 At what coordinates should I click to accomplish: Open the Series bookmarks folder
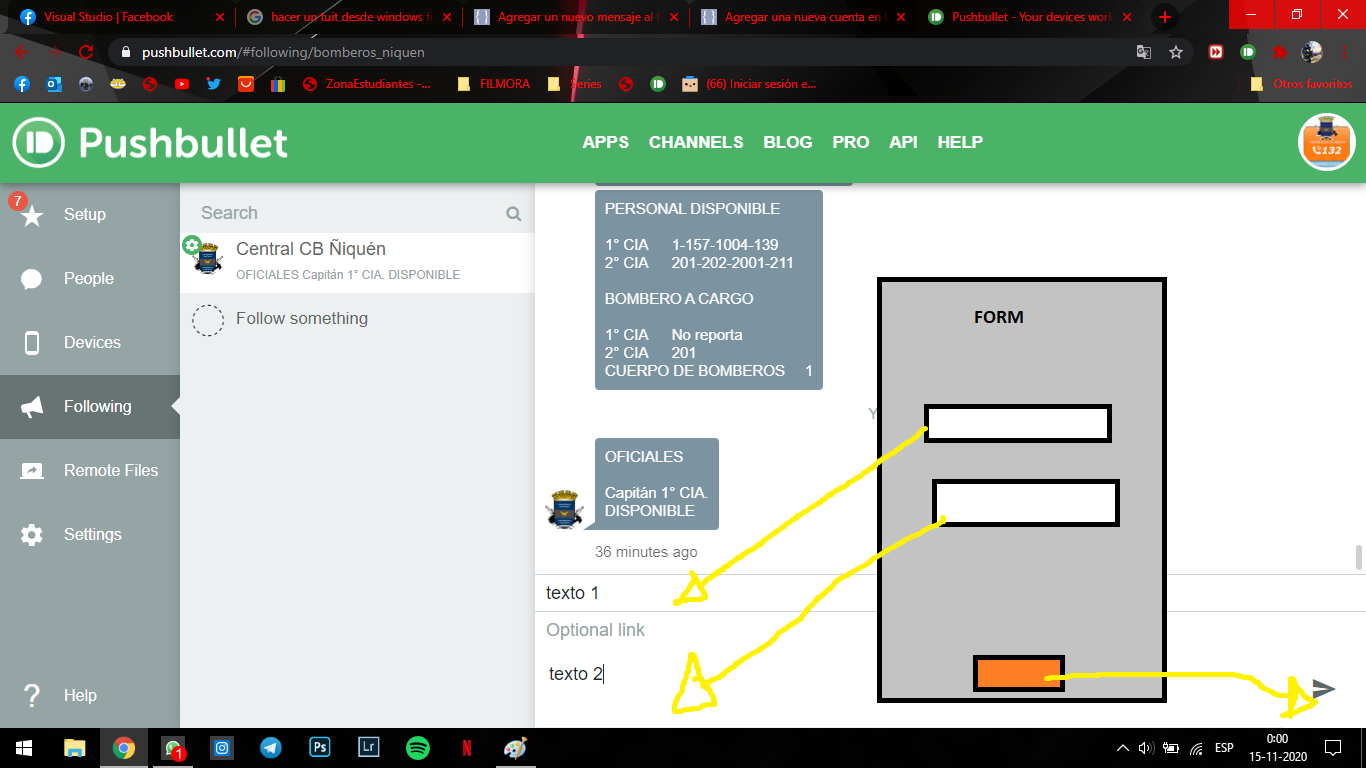point(575,84)
